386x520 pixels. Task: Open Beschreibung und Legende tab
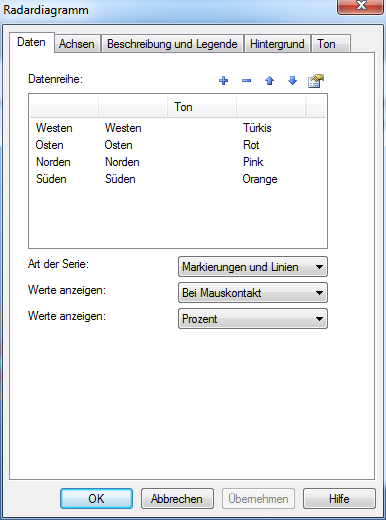[x=172, y=44]
